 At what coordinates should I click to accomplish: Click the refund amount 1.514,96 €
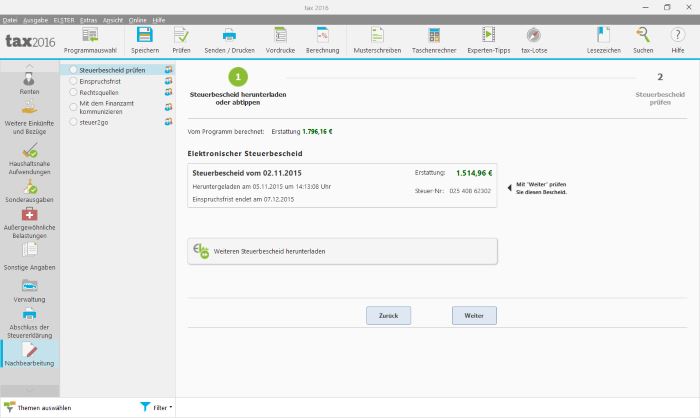(x=474, y=173)
